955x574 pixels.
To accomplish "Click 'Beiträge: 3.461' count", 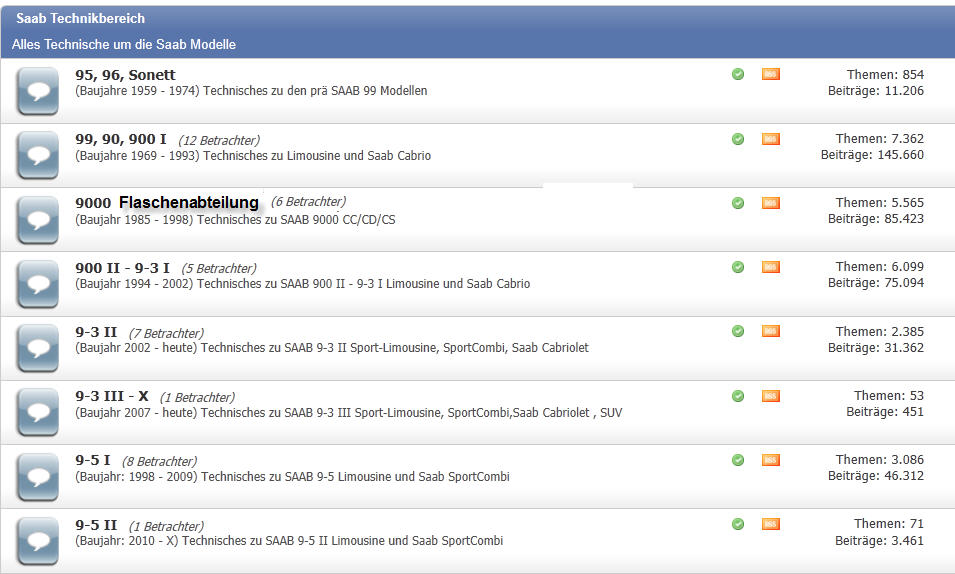I will coord(879,540).
